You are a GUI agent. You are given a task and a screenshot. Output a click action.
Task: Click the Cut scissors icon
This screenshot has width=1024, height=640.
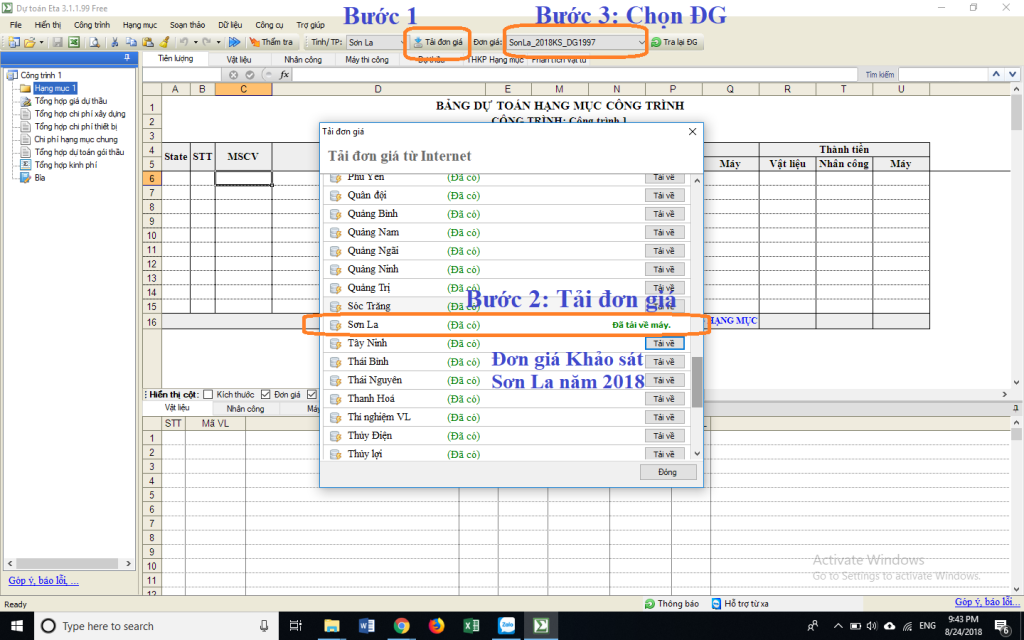pyautogui.click(x=116, y=42)
